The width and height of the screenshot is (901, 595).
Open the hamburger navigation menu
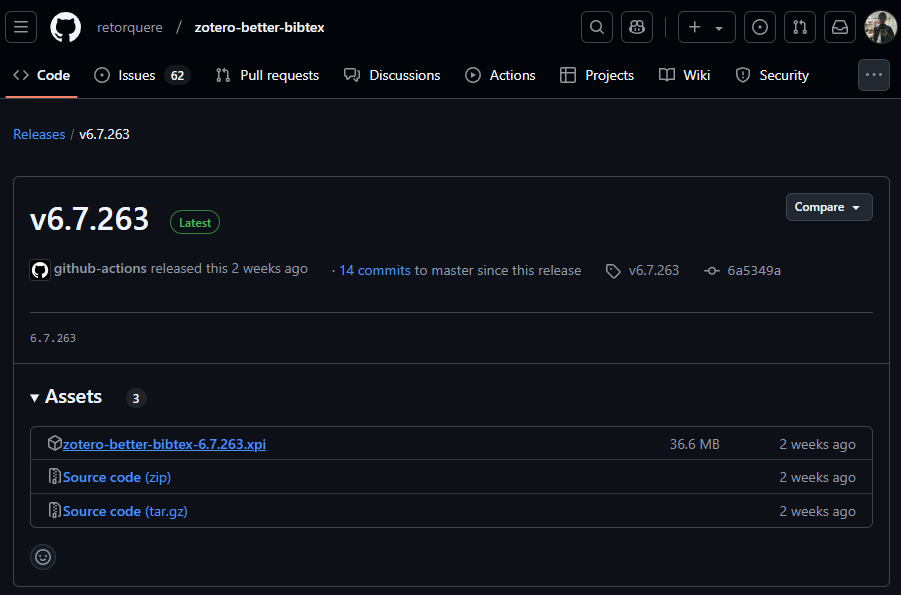[x=21, y=27]
